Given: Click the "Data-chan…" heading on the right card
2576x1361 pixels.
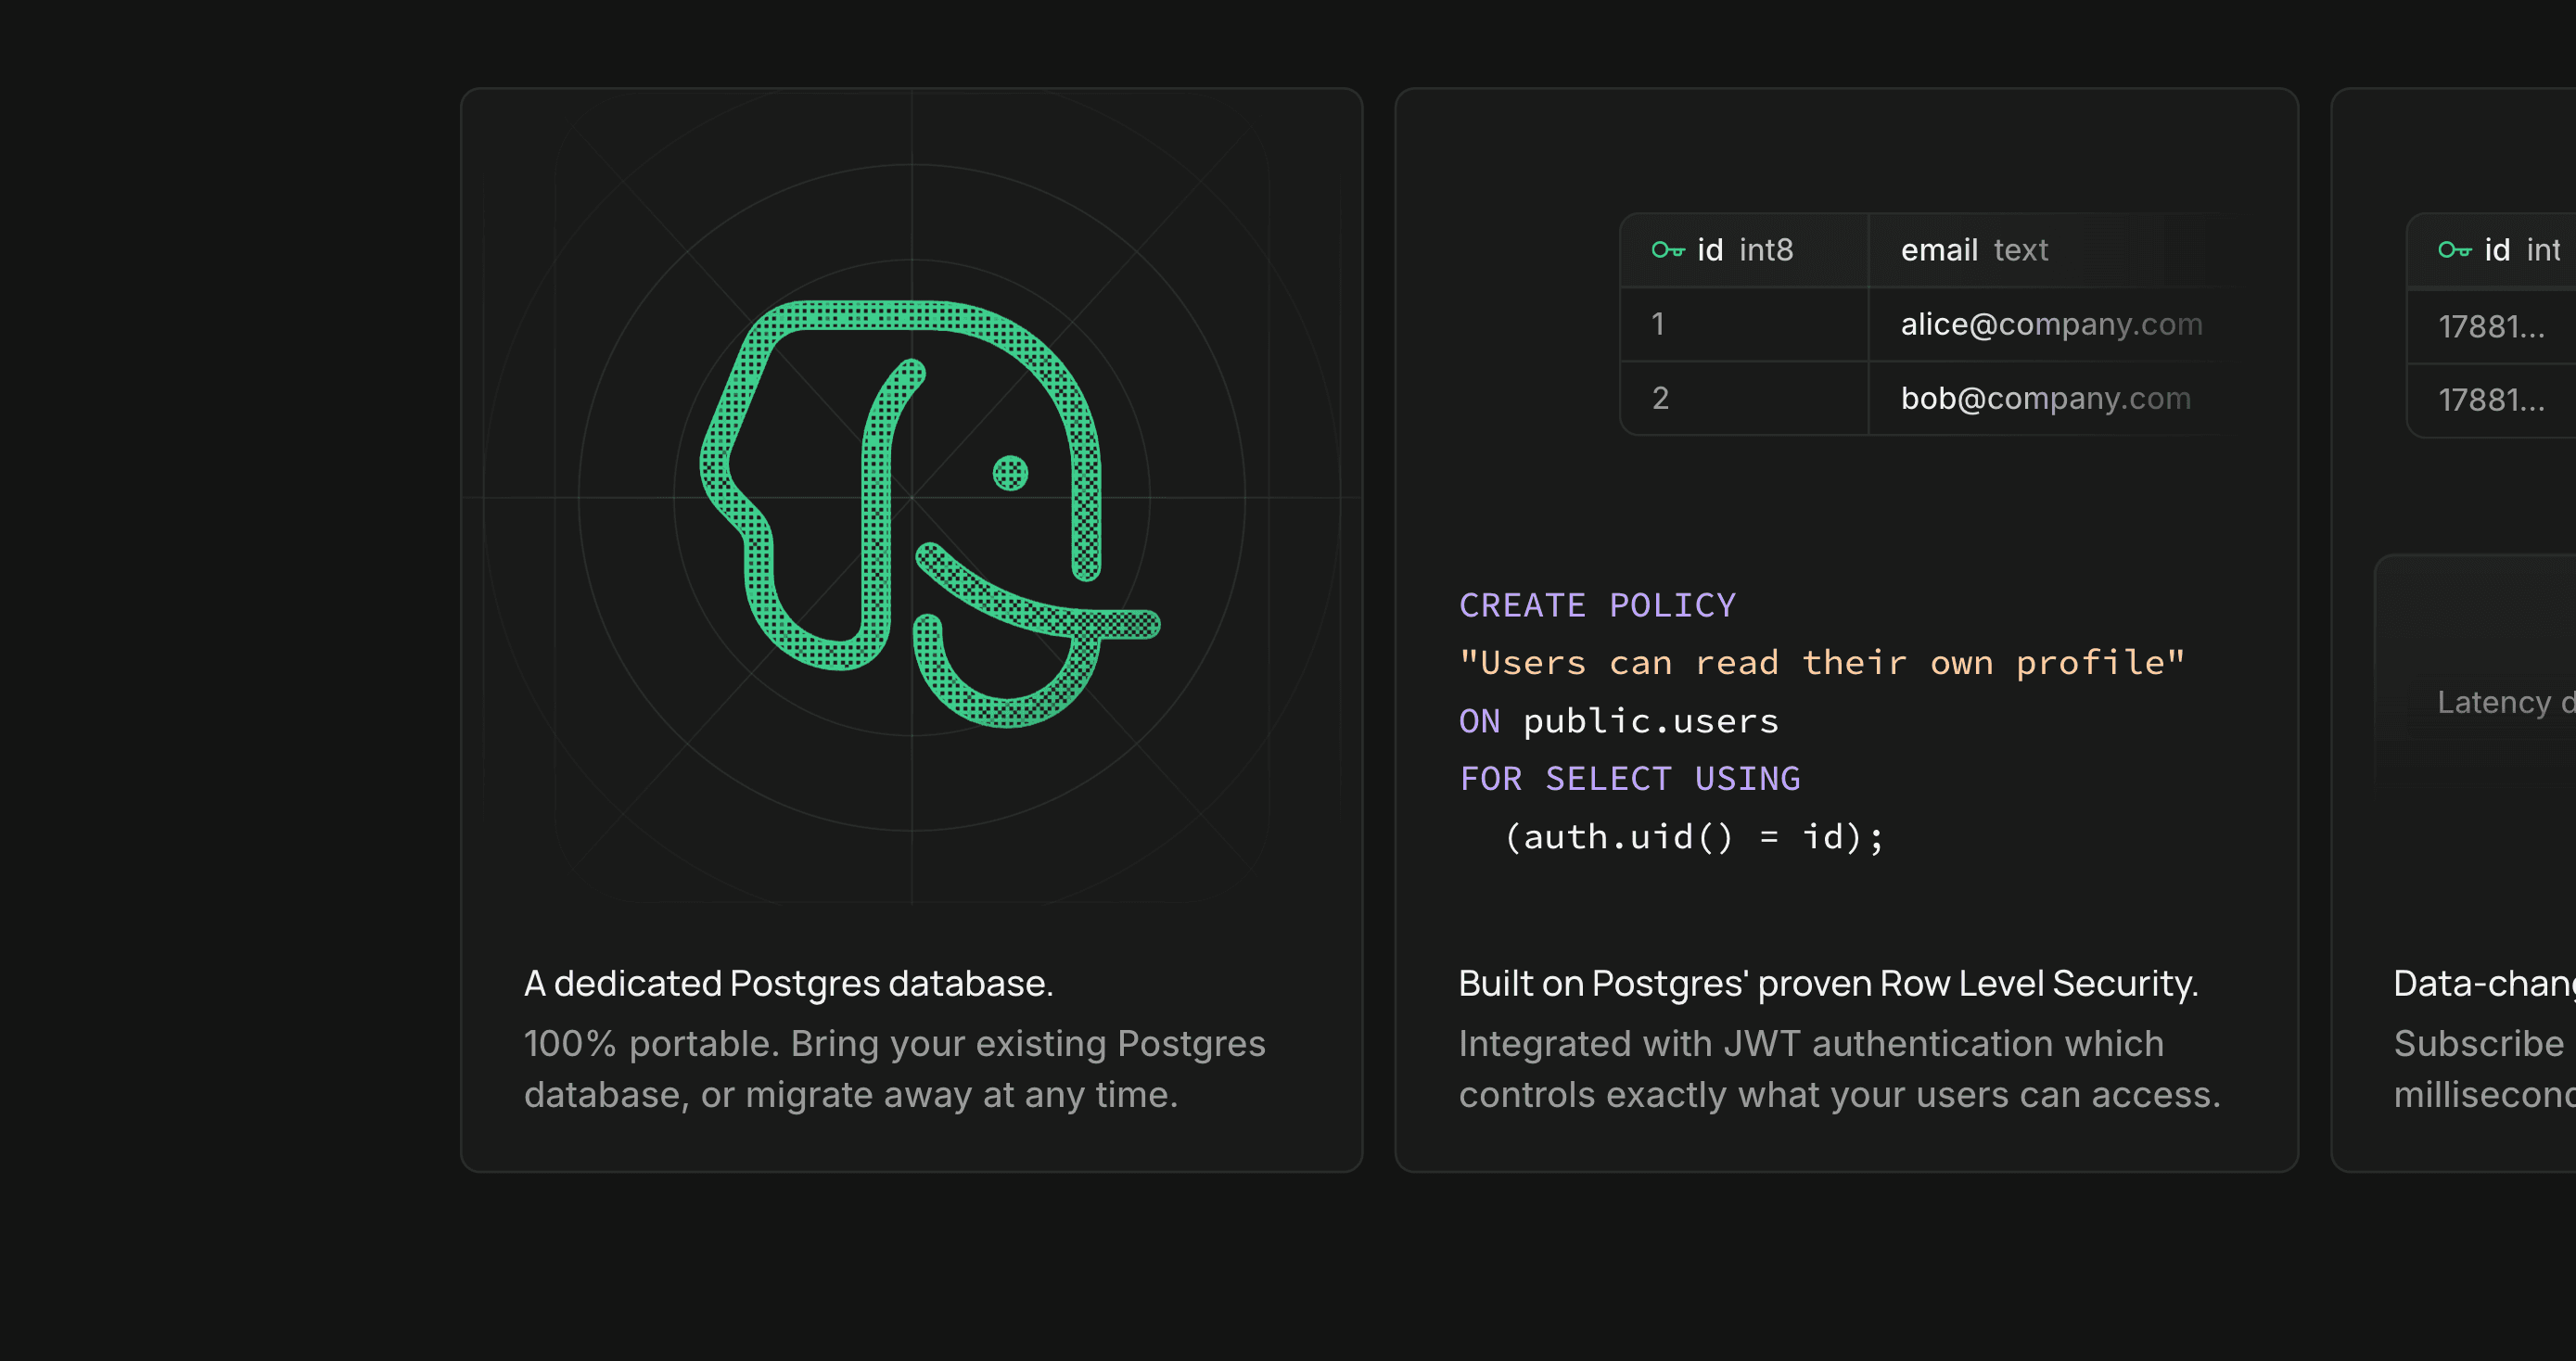Looking at the screenshot, I should [x=2485, y=984].
